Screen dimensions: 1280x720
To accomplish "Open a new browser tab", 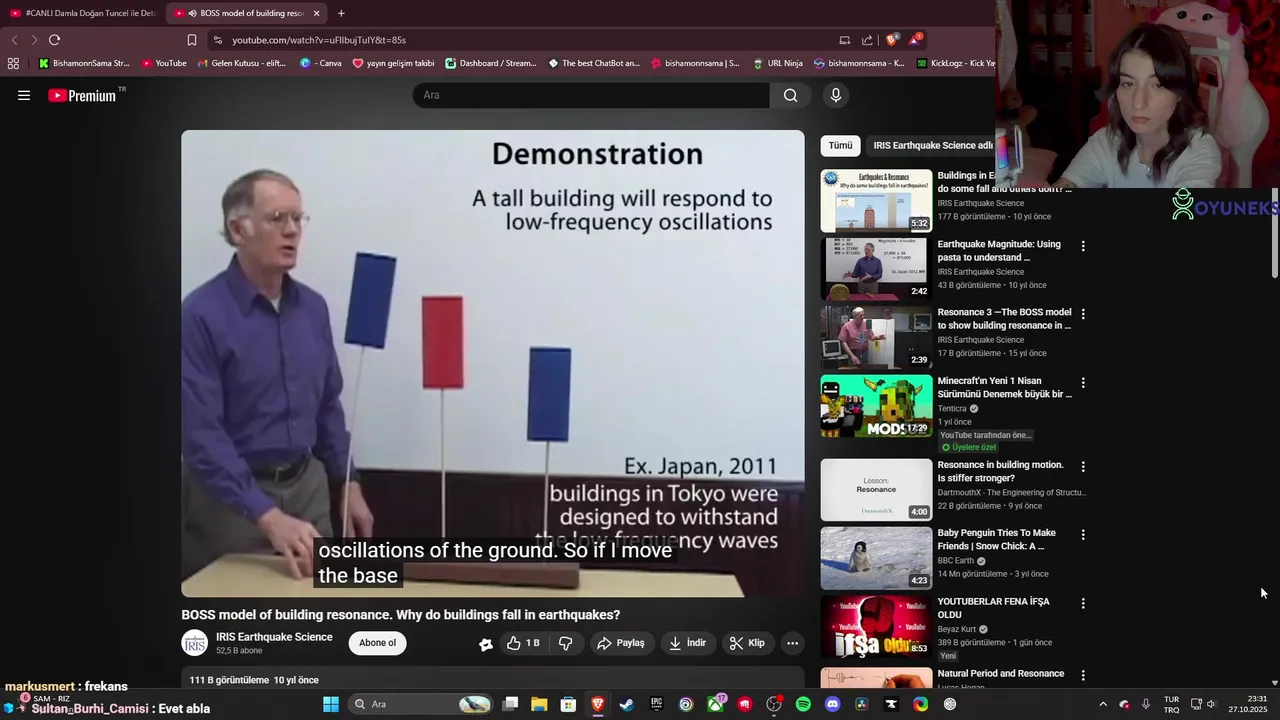I will (x=341, y=13).
